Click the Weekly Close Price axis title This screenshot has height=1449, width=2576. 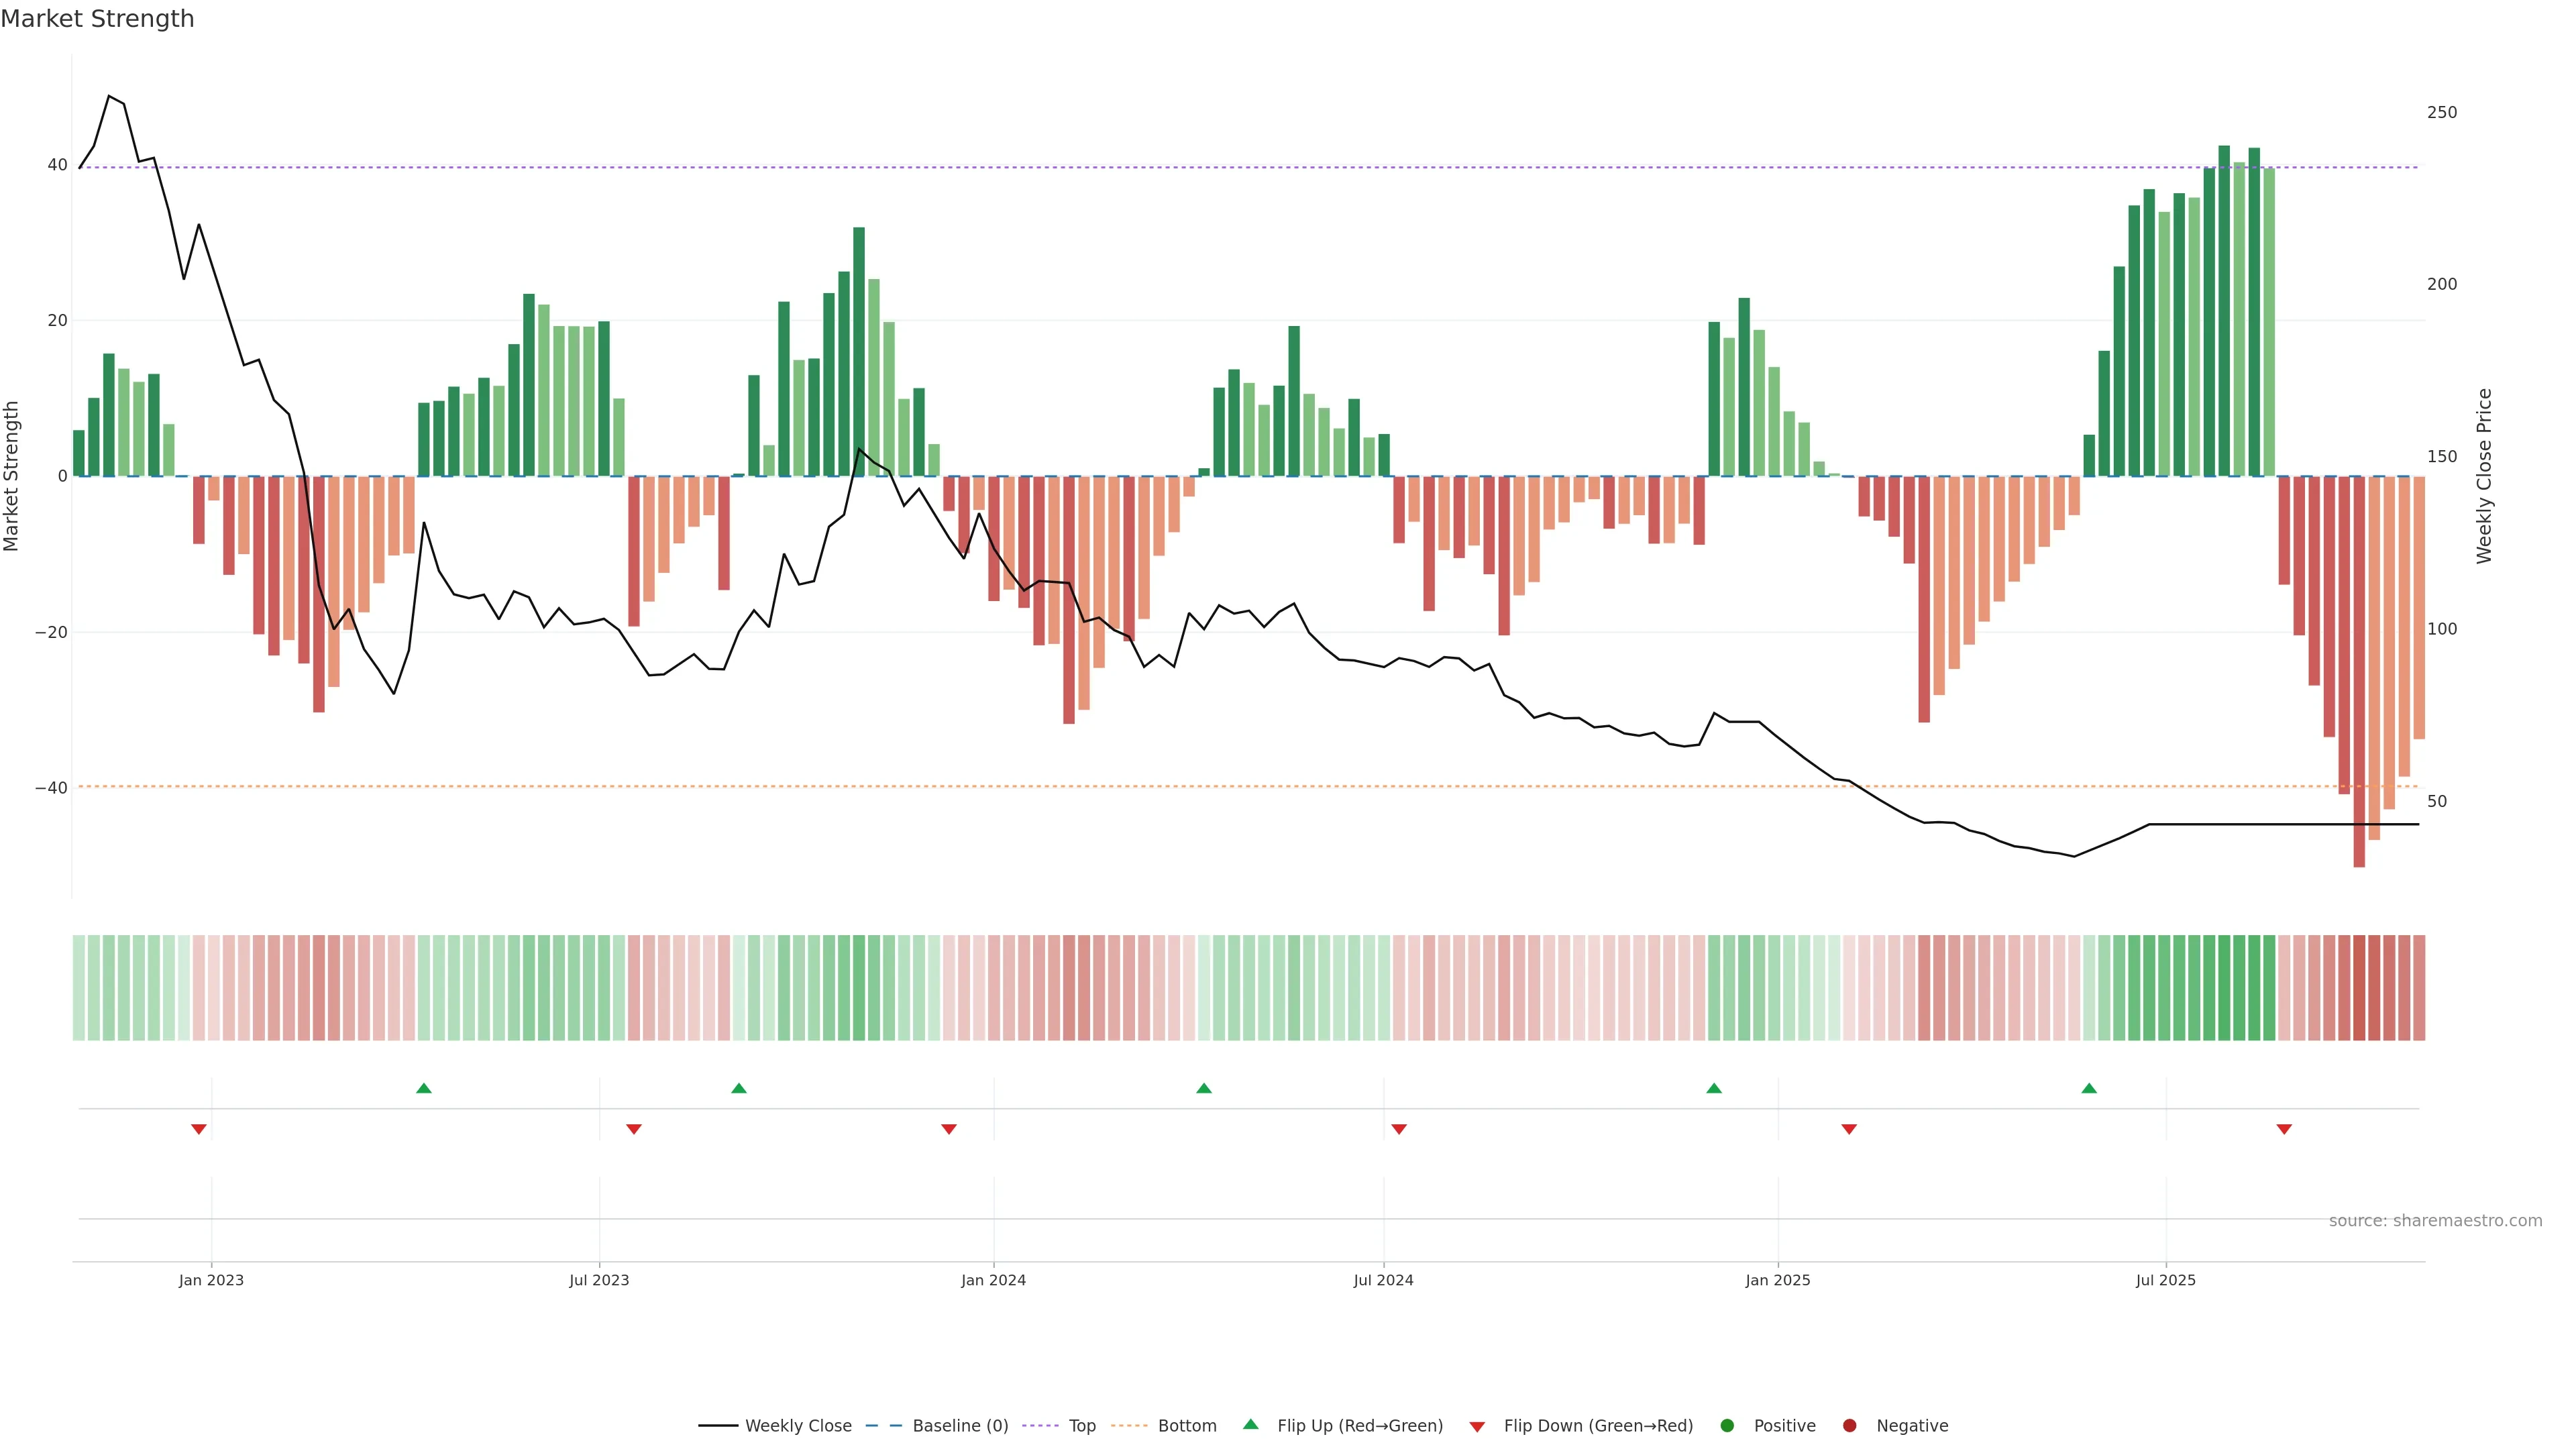click(x=2484, y=476)
